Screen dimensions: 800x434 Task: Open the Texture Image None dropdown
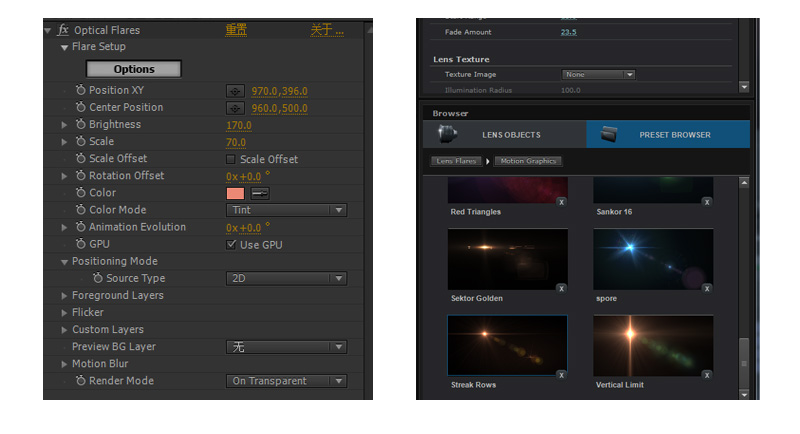(x=598, y=74)
